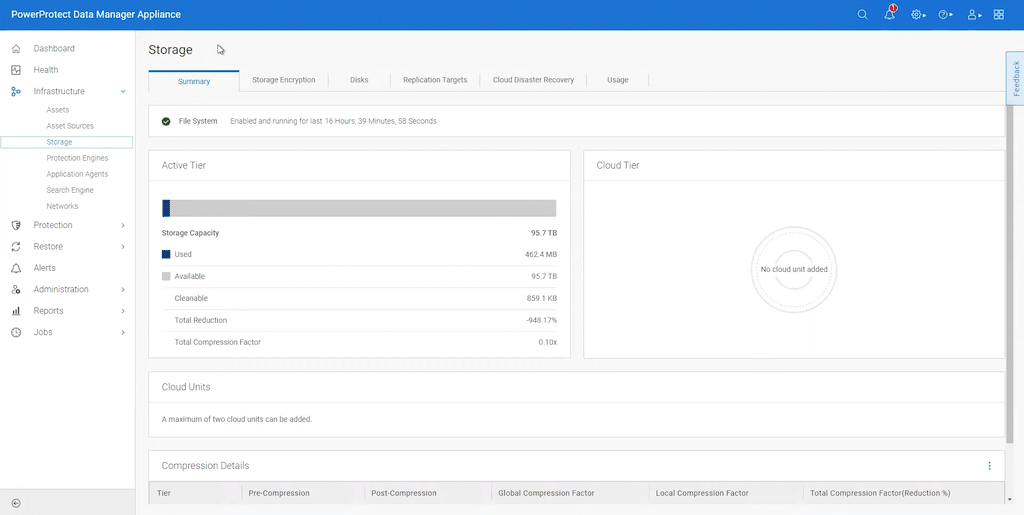The image size is (1024, 515).
Task: Open Assets under Infrastructure
Action: [x=57, y=110]
